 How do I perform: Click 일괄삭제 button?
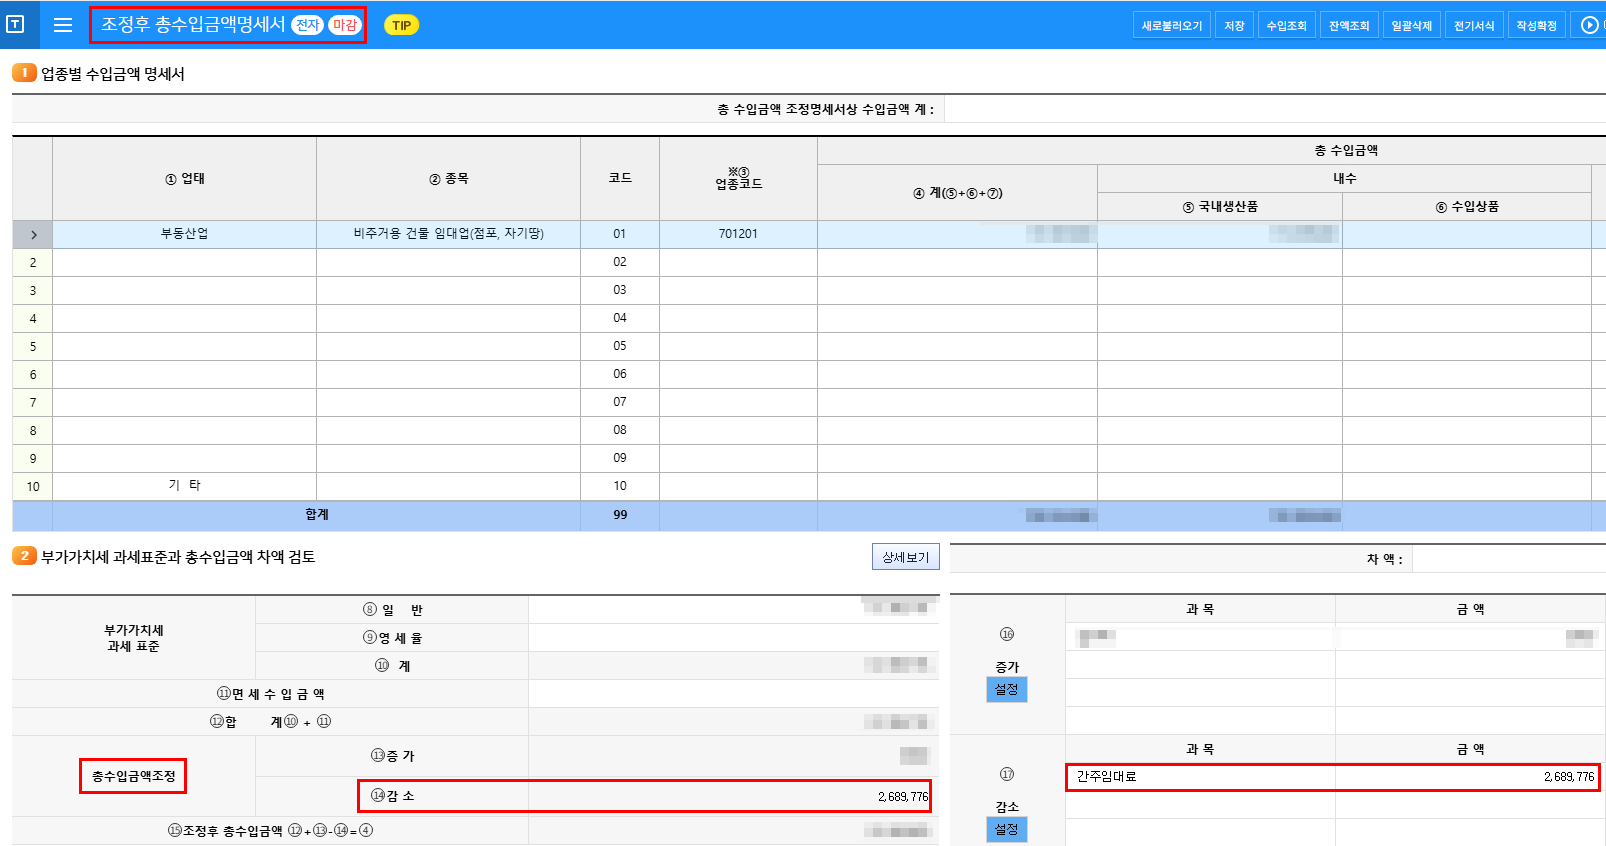pyautogui.click(x=1411, y=25)
